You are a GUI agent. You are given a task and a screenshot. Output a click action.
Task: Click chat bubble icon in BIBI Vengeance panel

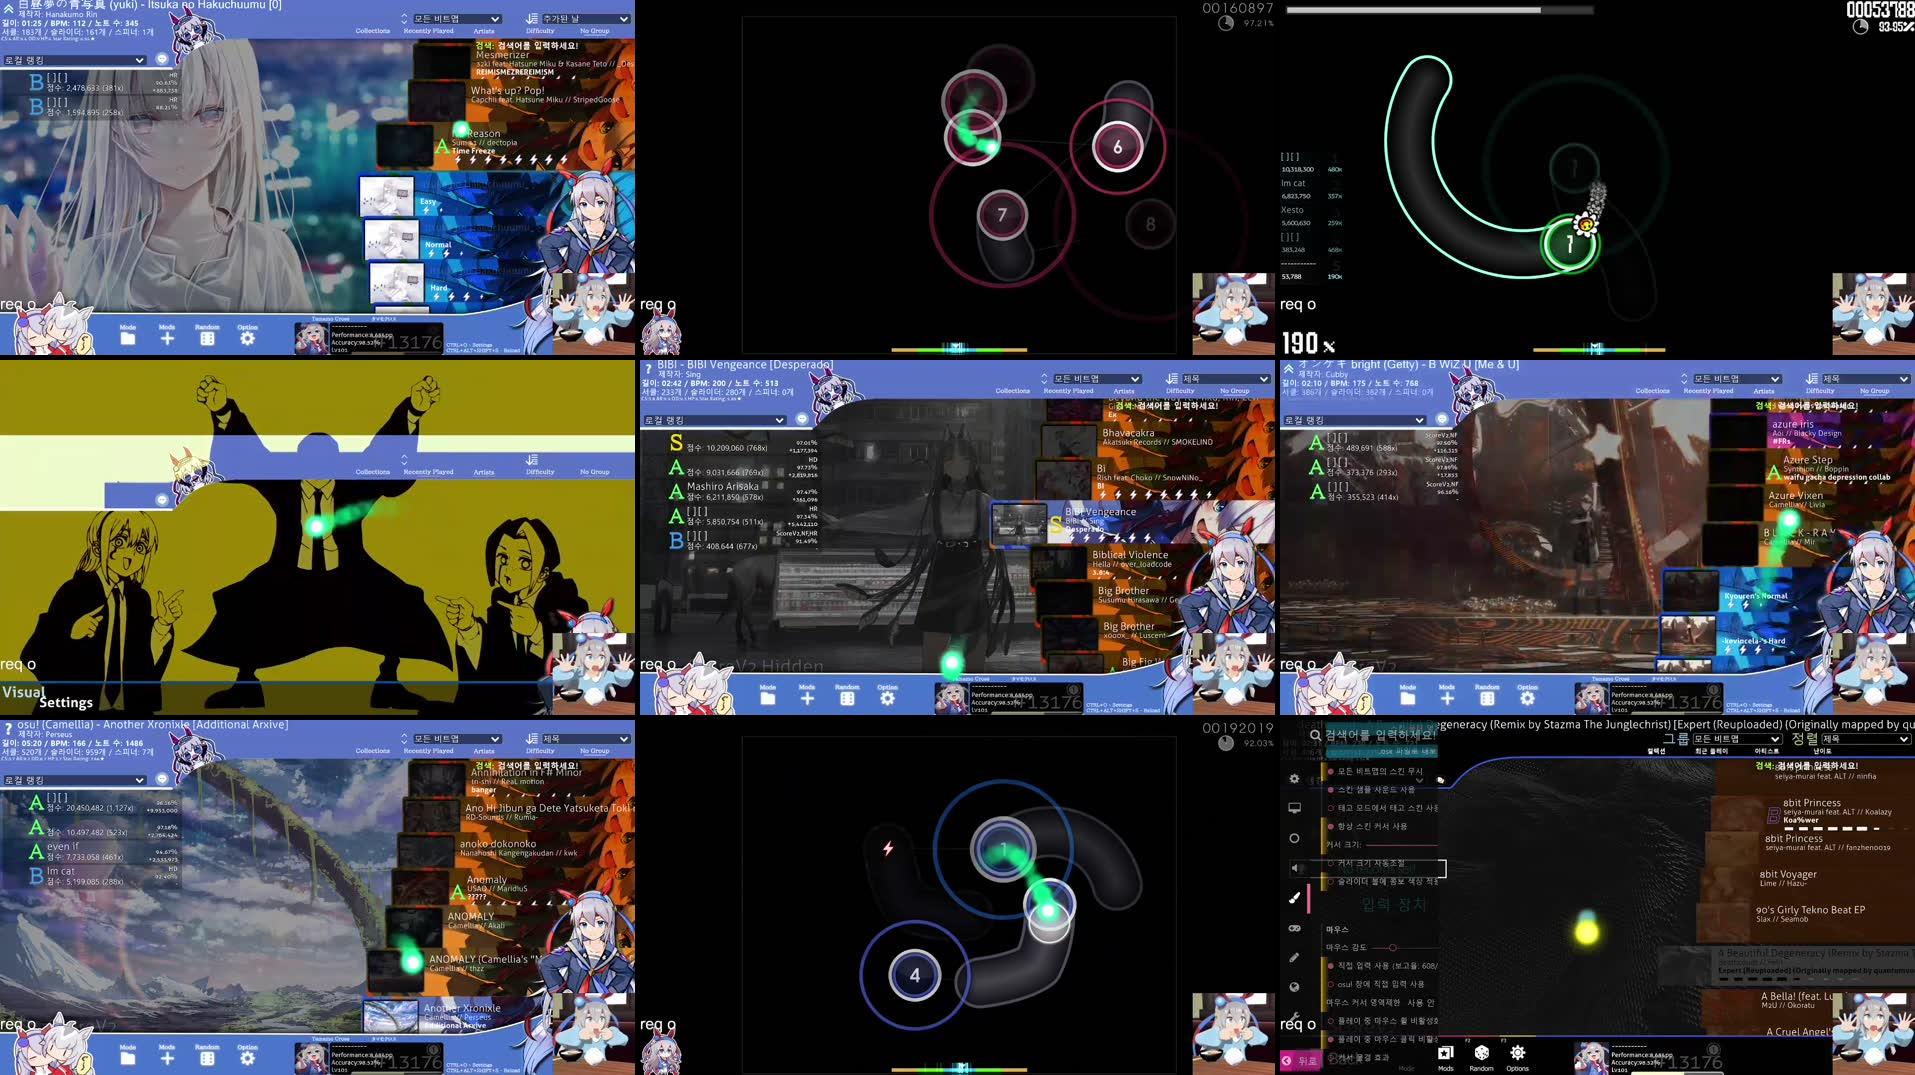pyautogui.click(x=802, y=420)
